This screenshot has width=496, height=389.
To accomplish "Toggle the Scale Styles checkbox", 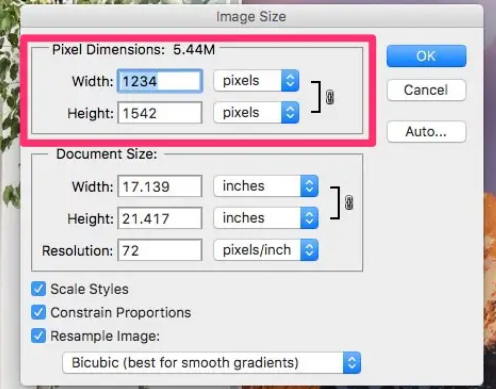I will [38, 289].
